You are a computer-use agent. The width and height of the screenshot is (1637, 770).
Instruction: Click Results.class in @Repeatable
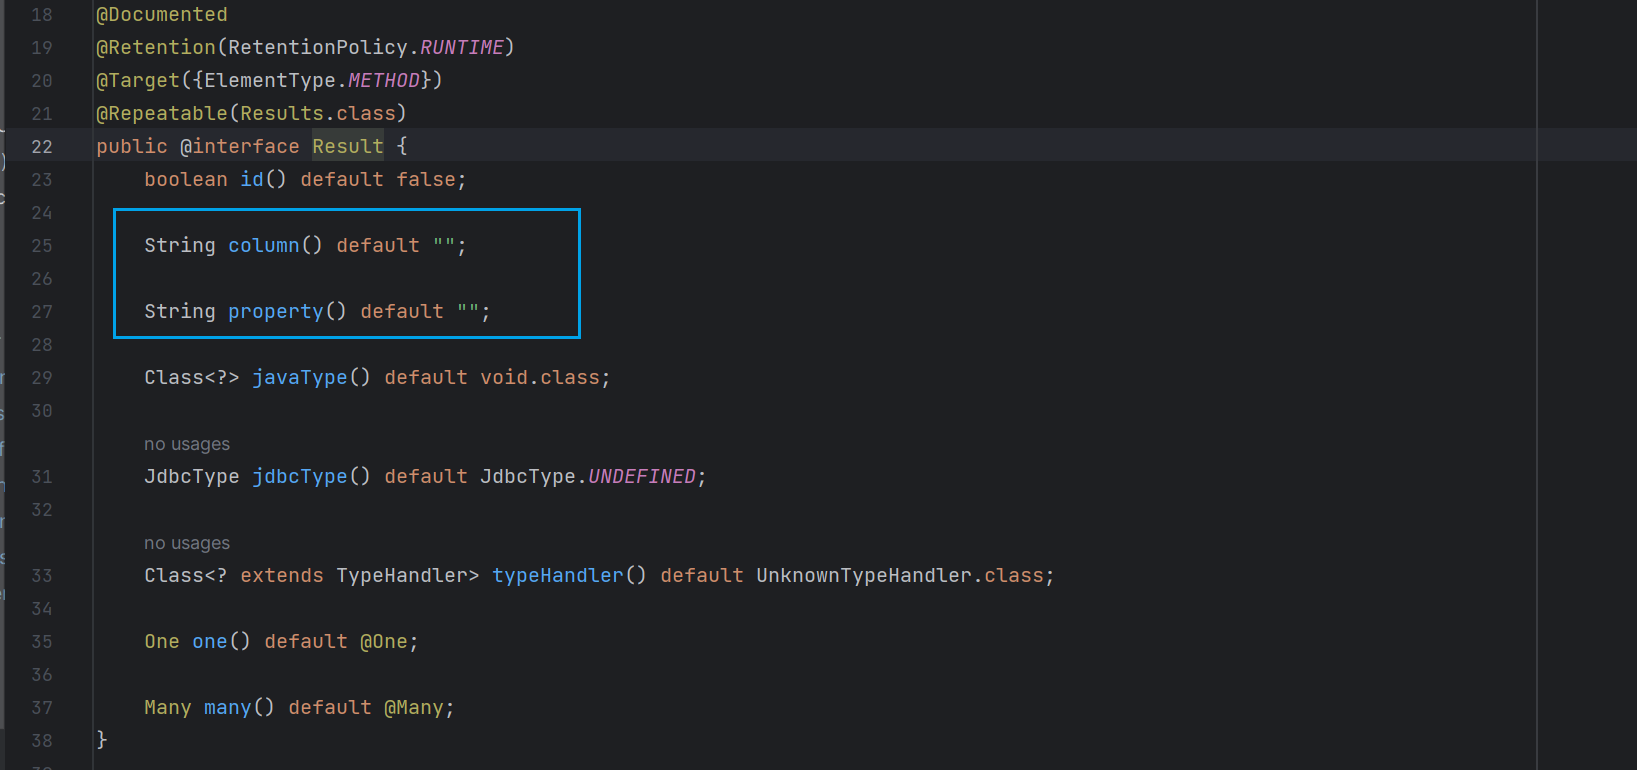(x=318, y=113)
